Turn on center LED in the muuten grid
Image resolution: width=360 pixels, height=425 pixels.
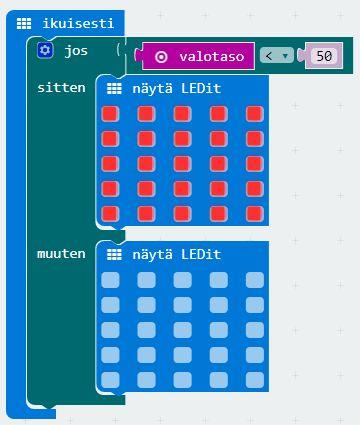[x=182, y=330]
